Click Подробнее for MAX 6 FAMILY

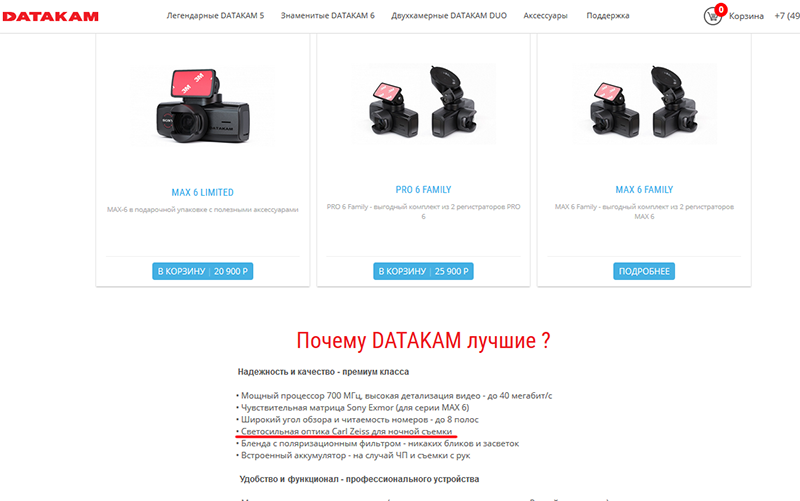pyautogui.click(x=644, y=271)
